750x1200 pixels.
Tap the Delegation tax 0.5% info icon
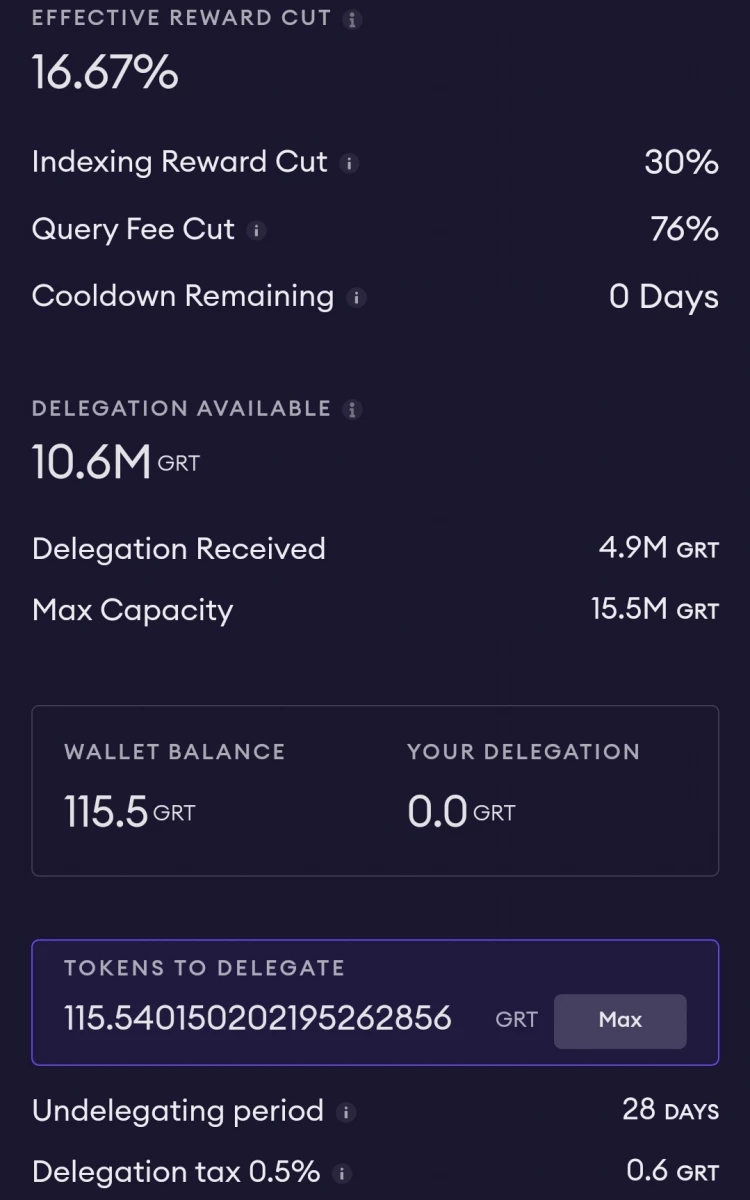(341, 1173)
